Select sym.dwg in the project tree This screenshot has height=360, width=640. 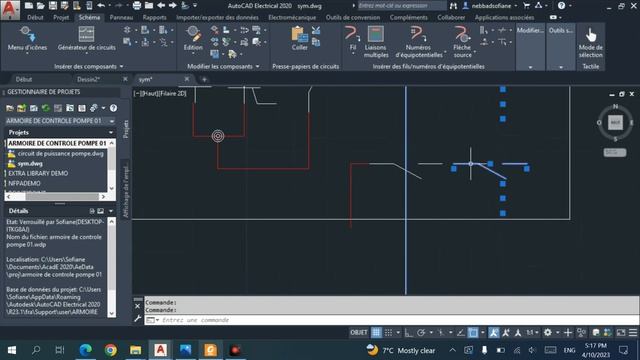[x=30, y=163]
